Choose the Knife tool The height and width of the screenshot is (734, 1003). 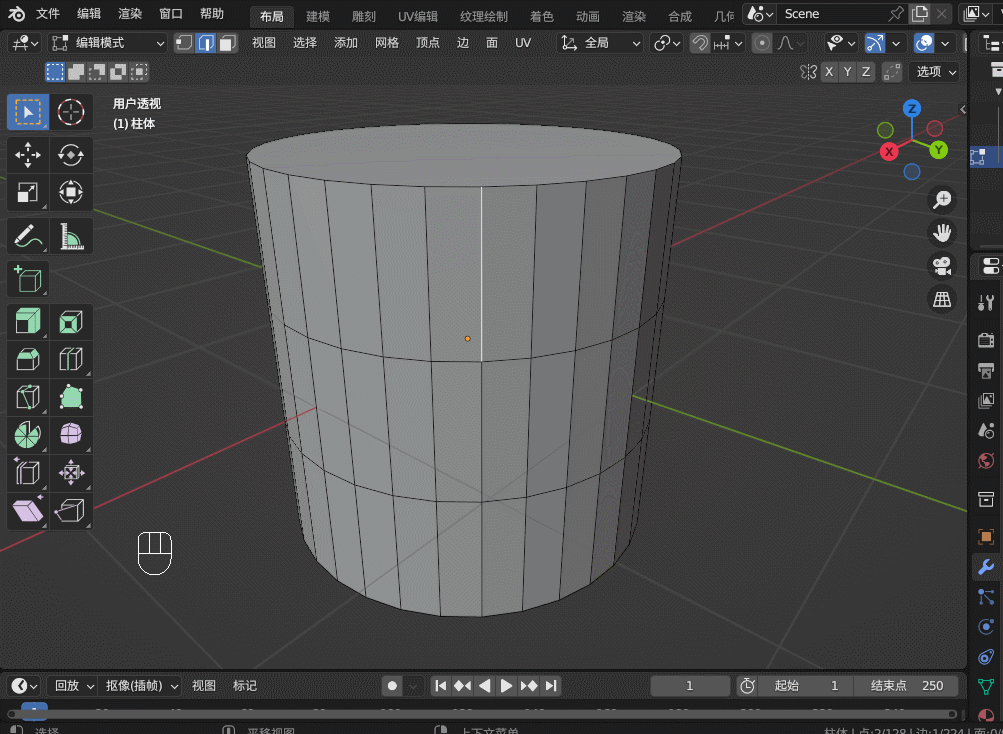28,398
